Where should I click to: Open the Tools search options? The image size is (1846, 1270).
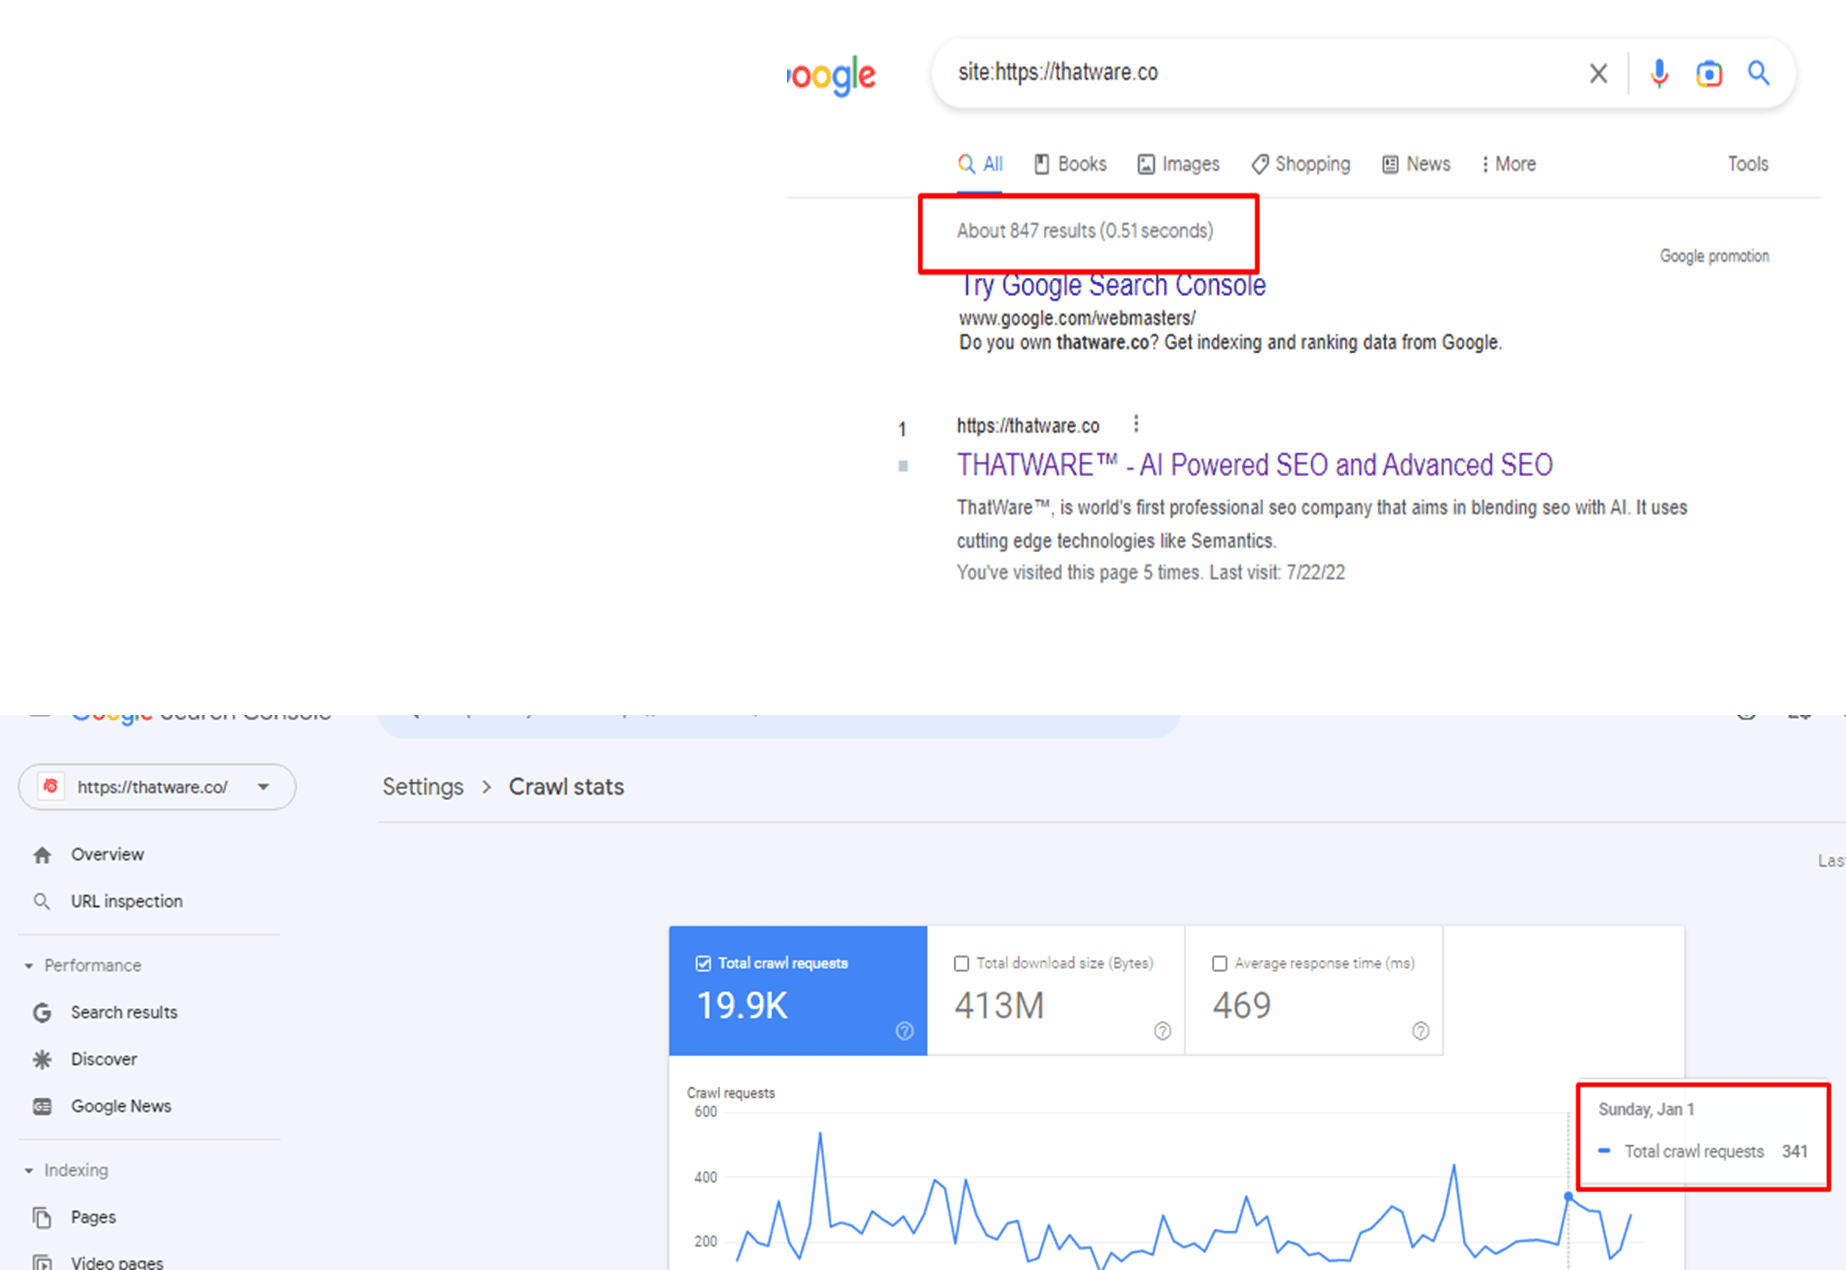(1748, 164)
